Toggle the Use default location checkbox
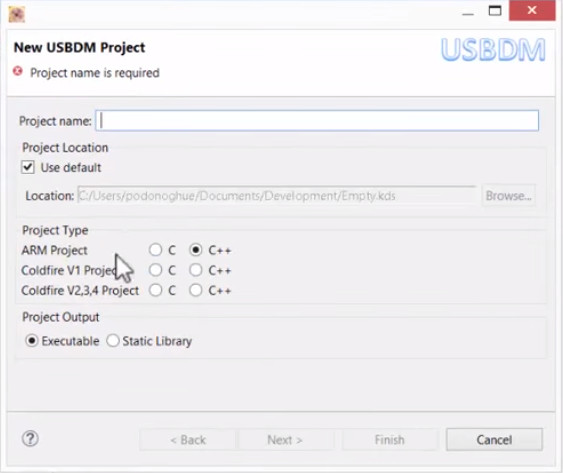This screenshot has width=563, height=473. coord(28,167)
